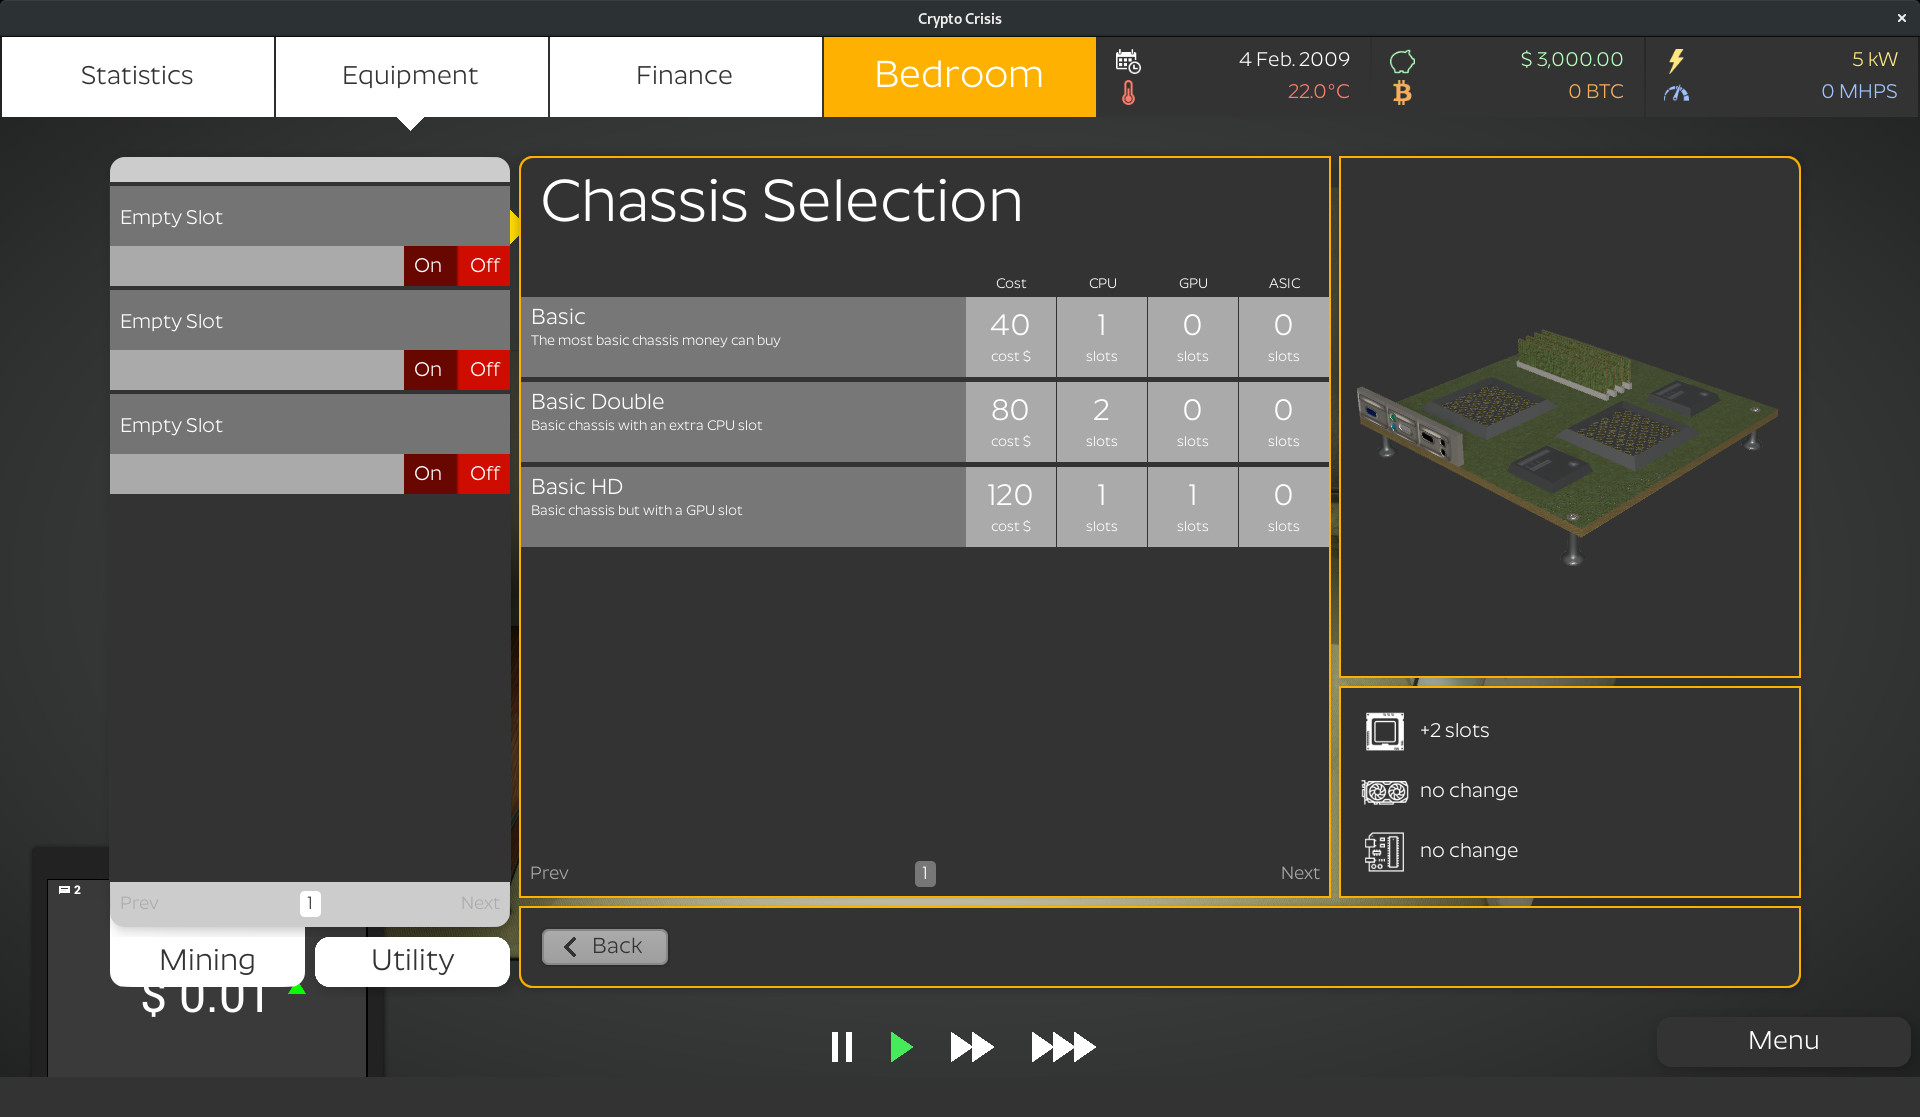Click the Bitcoin balance icon
1920x1117 pixels.
[1403, 93]
